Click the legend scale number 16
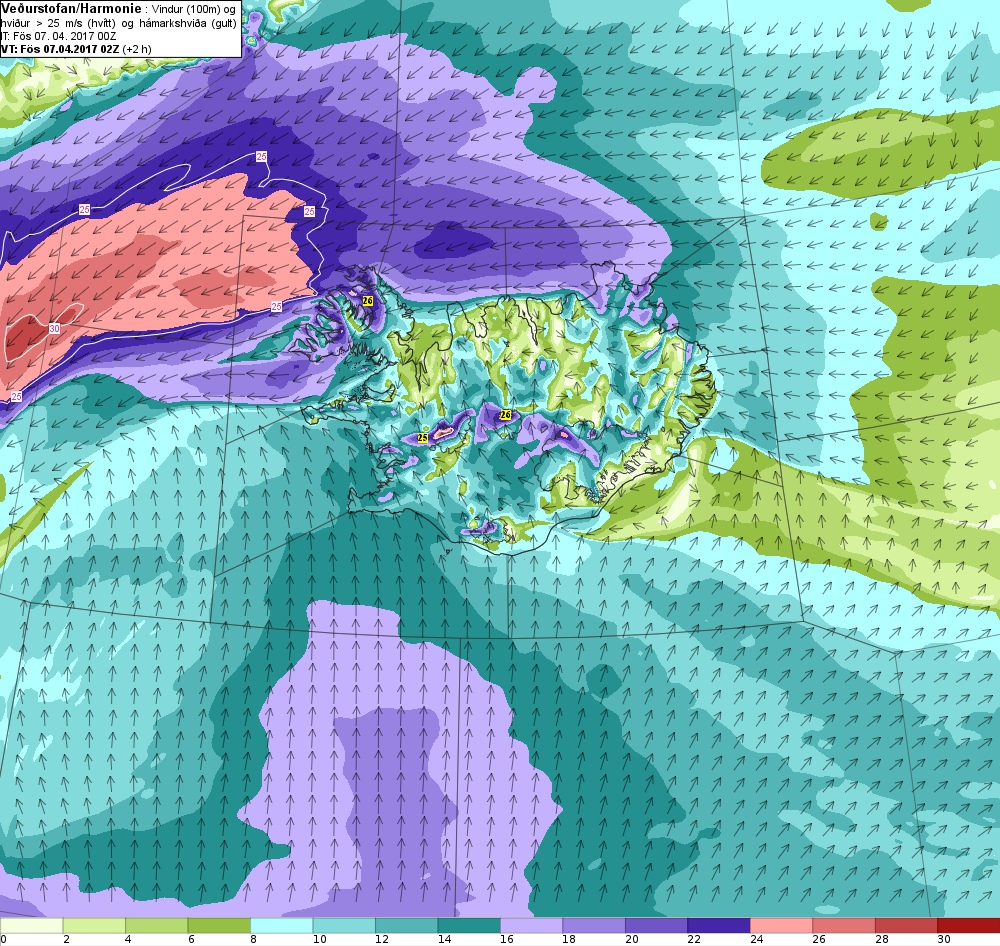1000x946 pixels. pos(507,939)
